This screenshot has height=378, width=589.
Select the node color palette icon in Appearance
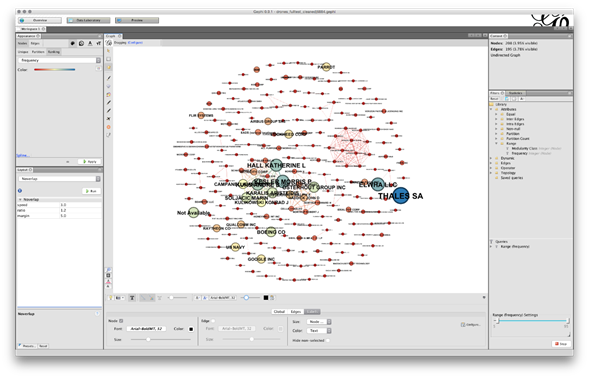tap(72, 44)
